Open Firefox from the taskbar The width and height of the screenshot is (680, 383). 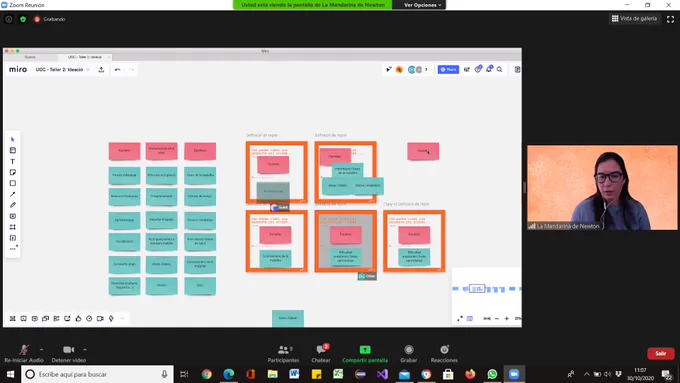[470, 374]
